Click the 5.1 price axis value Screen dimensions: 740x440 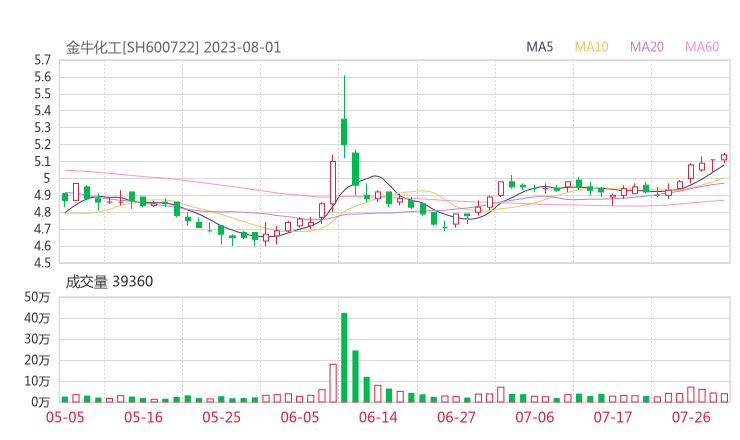pyautogui.click(x=42, y=161)
